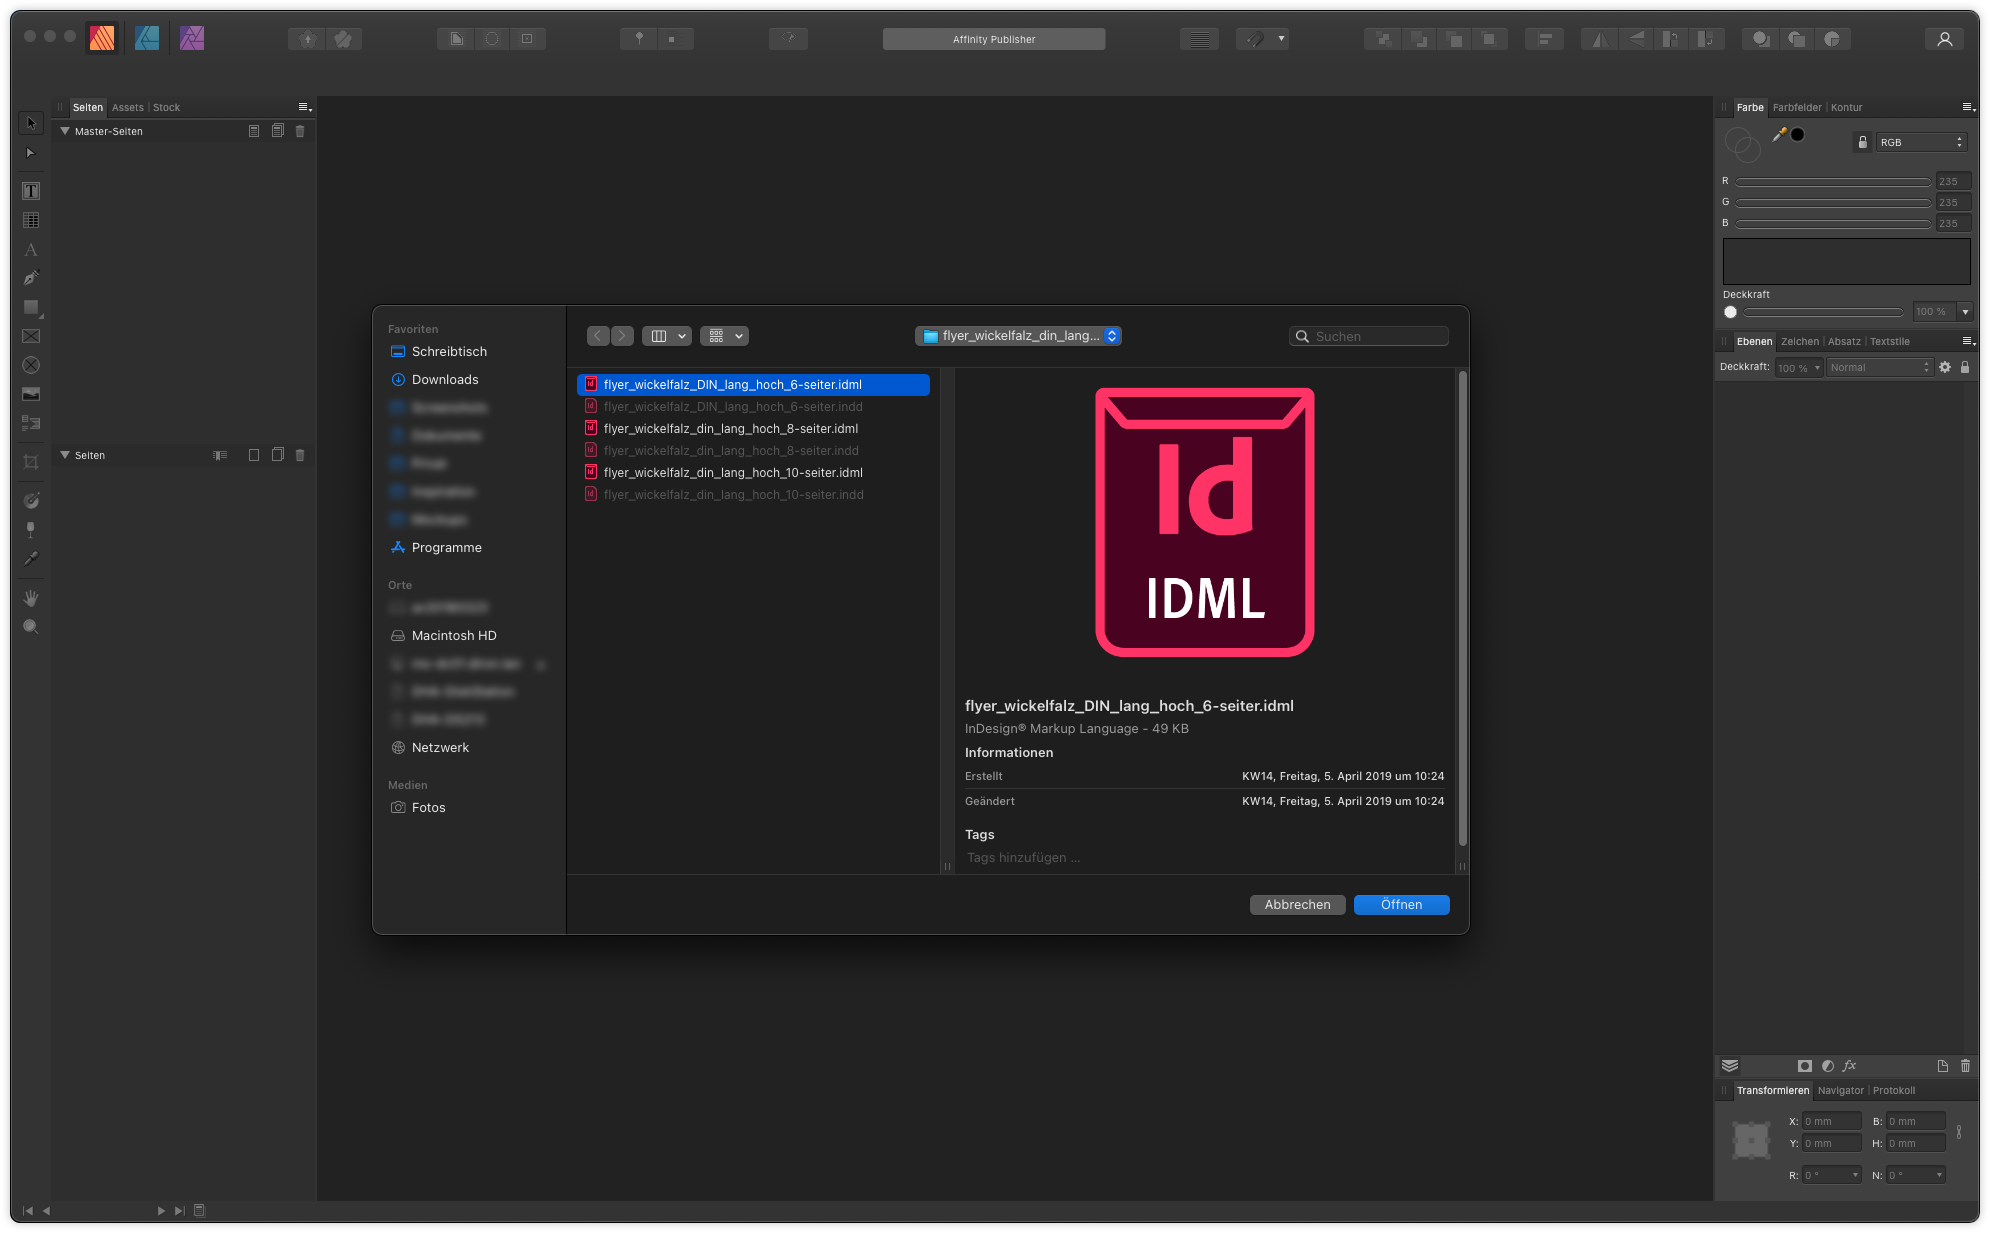Open the column view options dropdown
This screenshot has width=1990, height=1233.
[667, 336]
